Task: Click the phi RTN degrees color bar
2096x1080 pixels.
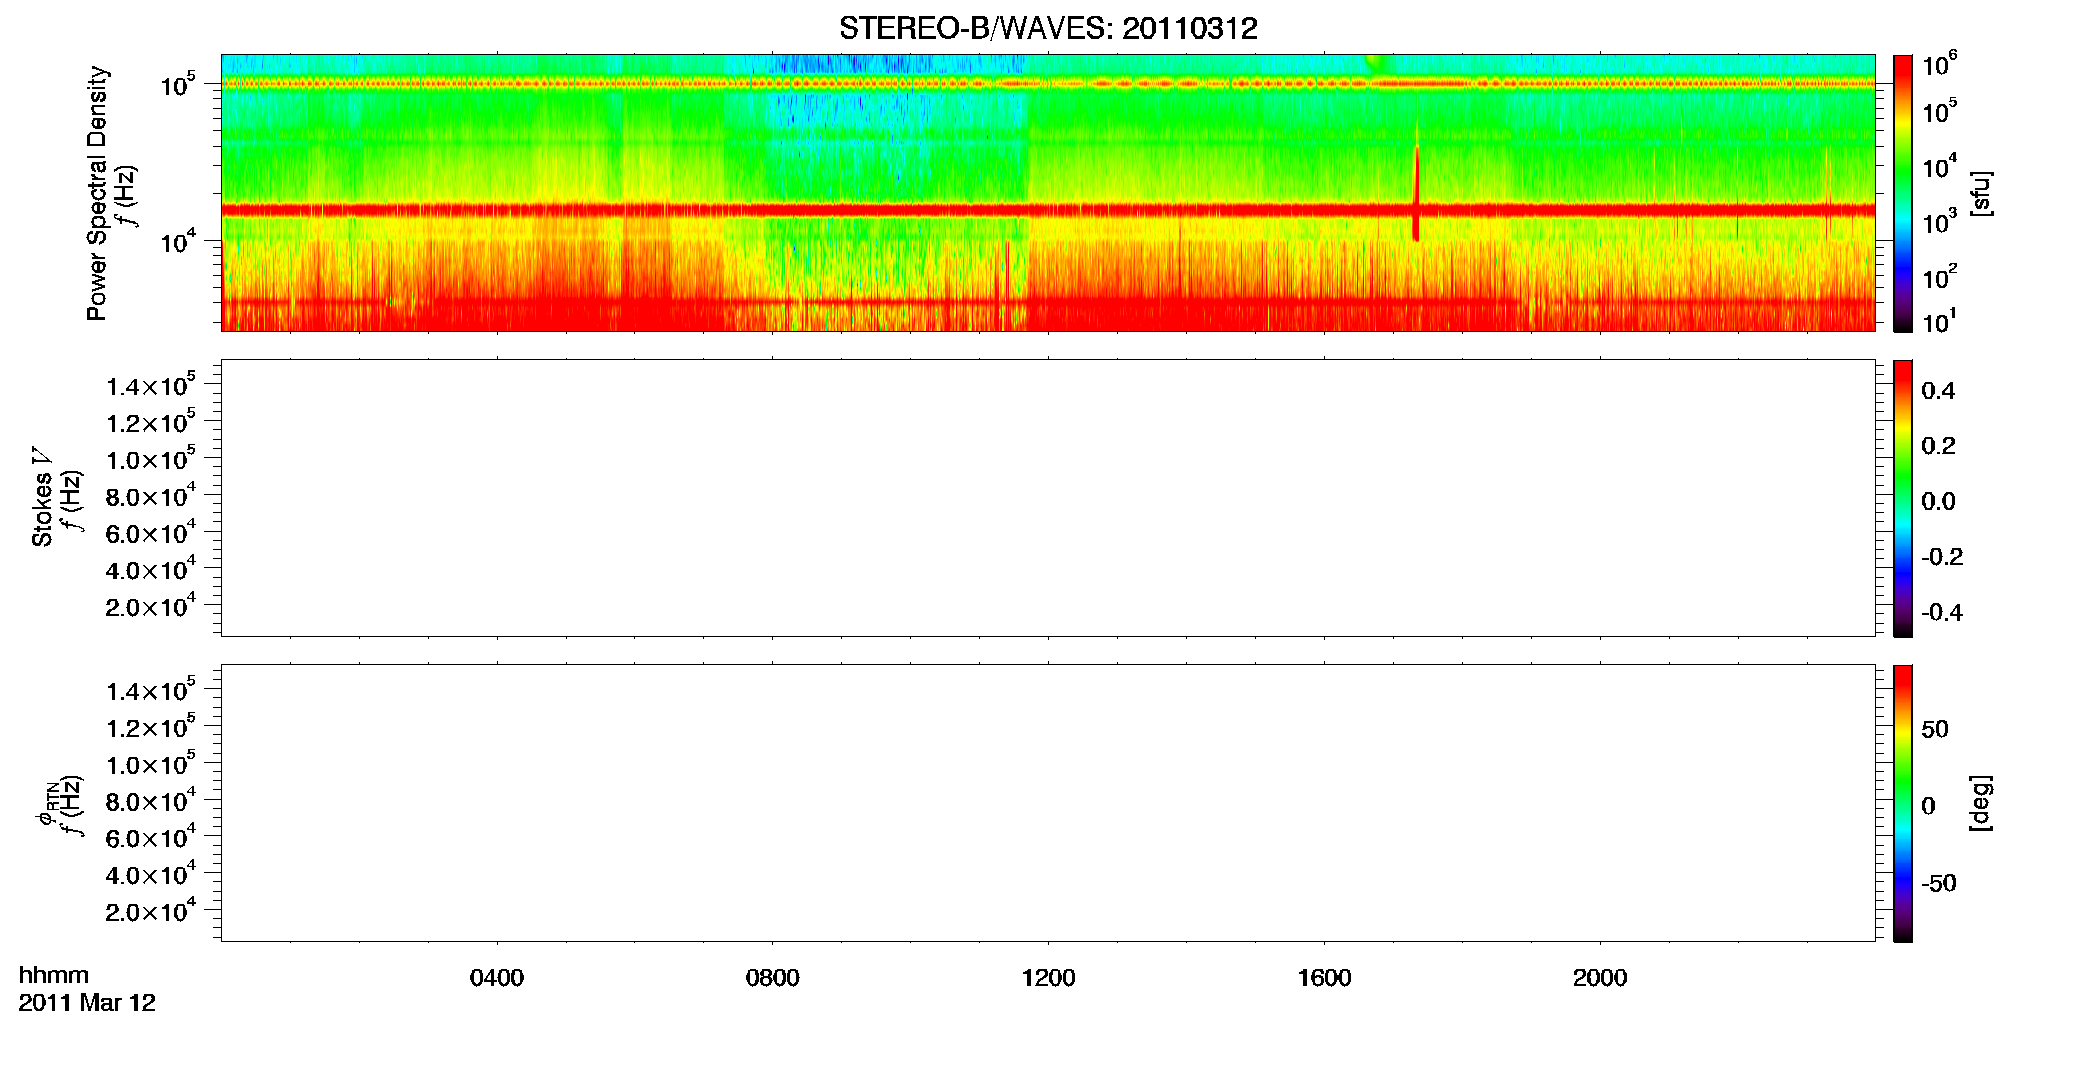Action: [x=1902, y=803]
